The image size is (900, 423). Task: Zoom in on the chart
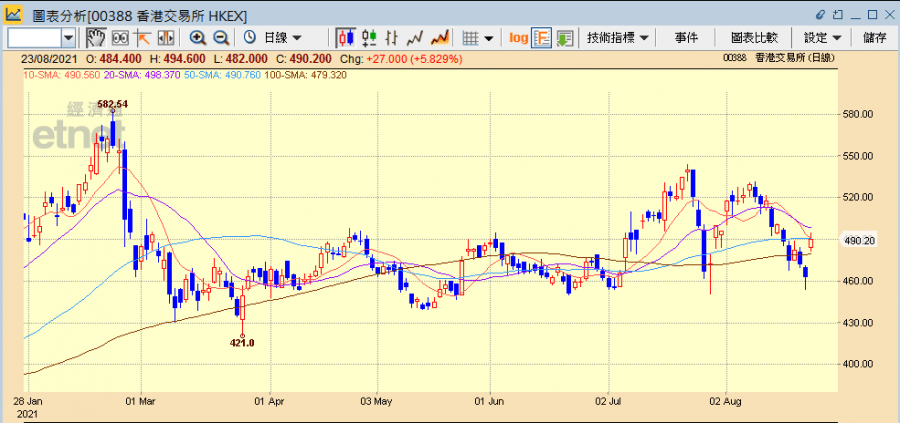[x=198, y=37]
